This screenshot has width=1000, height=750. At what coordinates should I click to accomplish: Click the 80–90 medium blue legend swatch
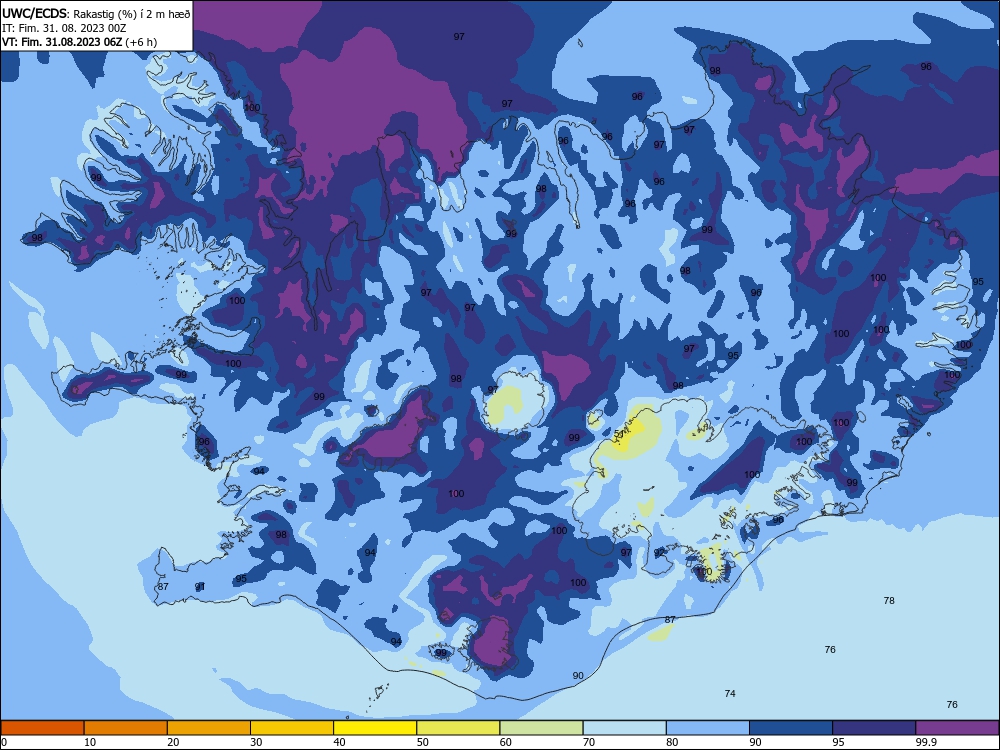(708, 728)
